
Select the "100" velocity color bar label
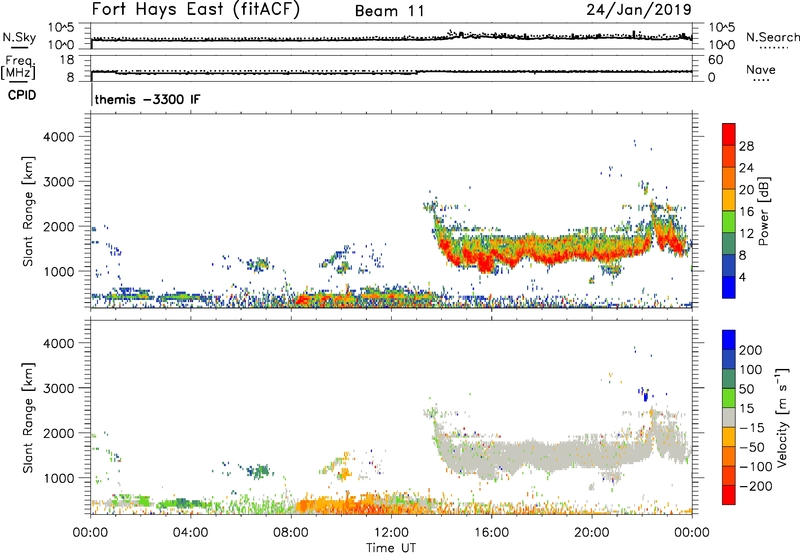[x=751, y=369]
